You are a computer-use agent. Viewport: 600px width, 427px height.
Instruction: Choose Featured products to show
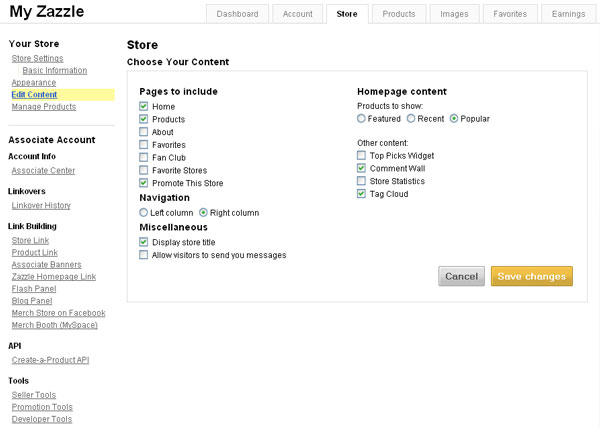pyautogui.click(x=361, y=119)
